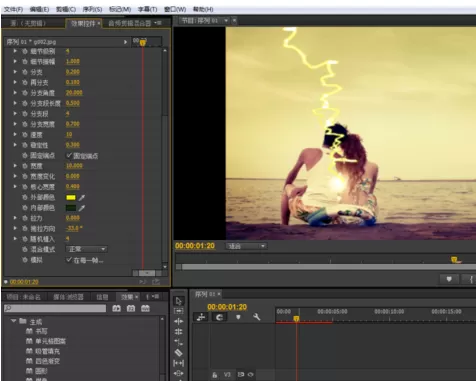Click the eyedropper next to 内部颜色
The height and width of the screenshot is (381, 476).
(82, 208)
